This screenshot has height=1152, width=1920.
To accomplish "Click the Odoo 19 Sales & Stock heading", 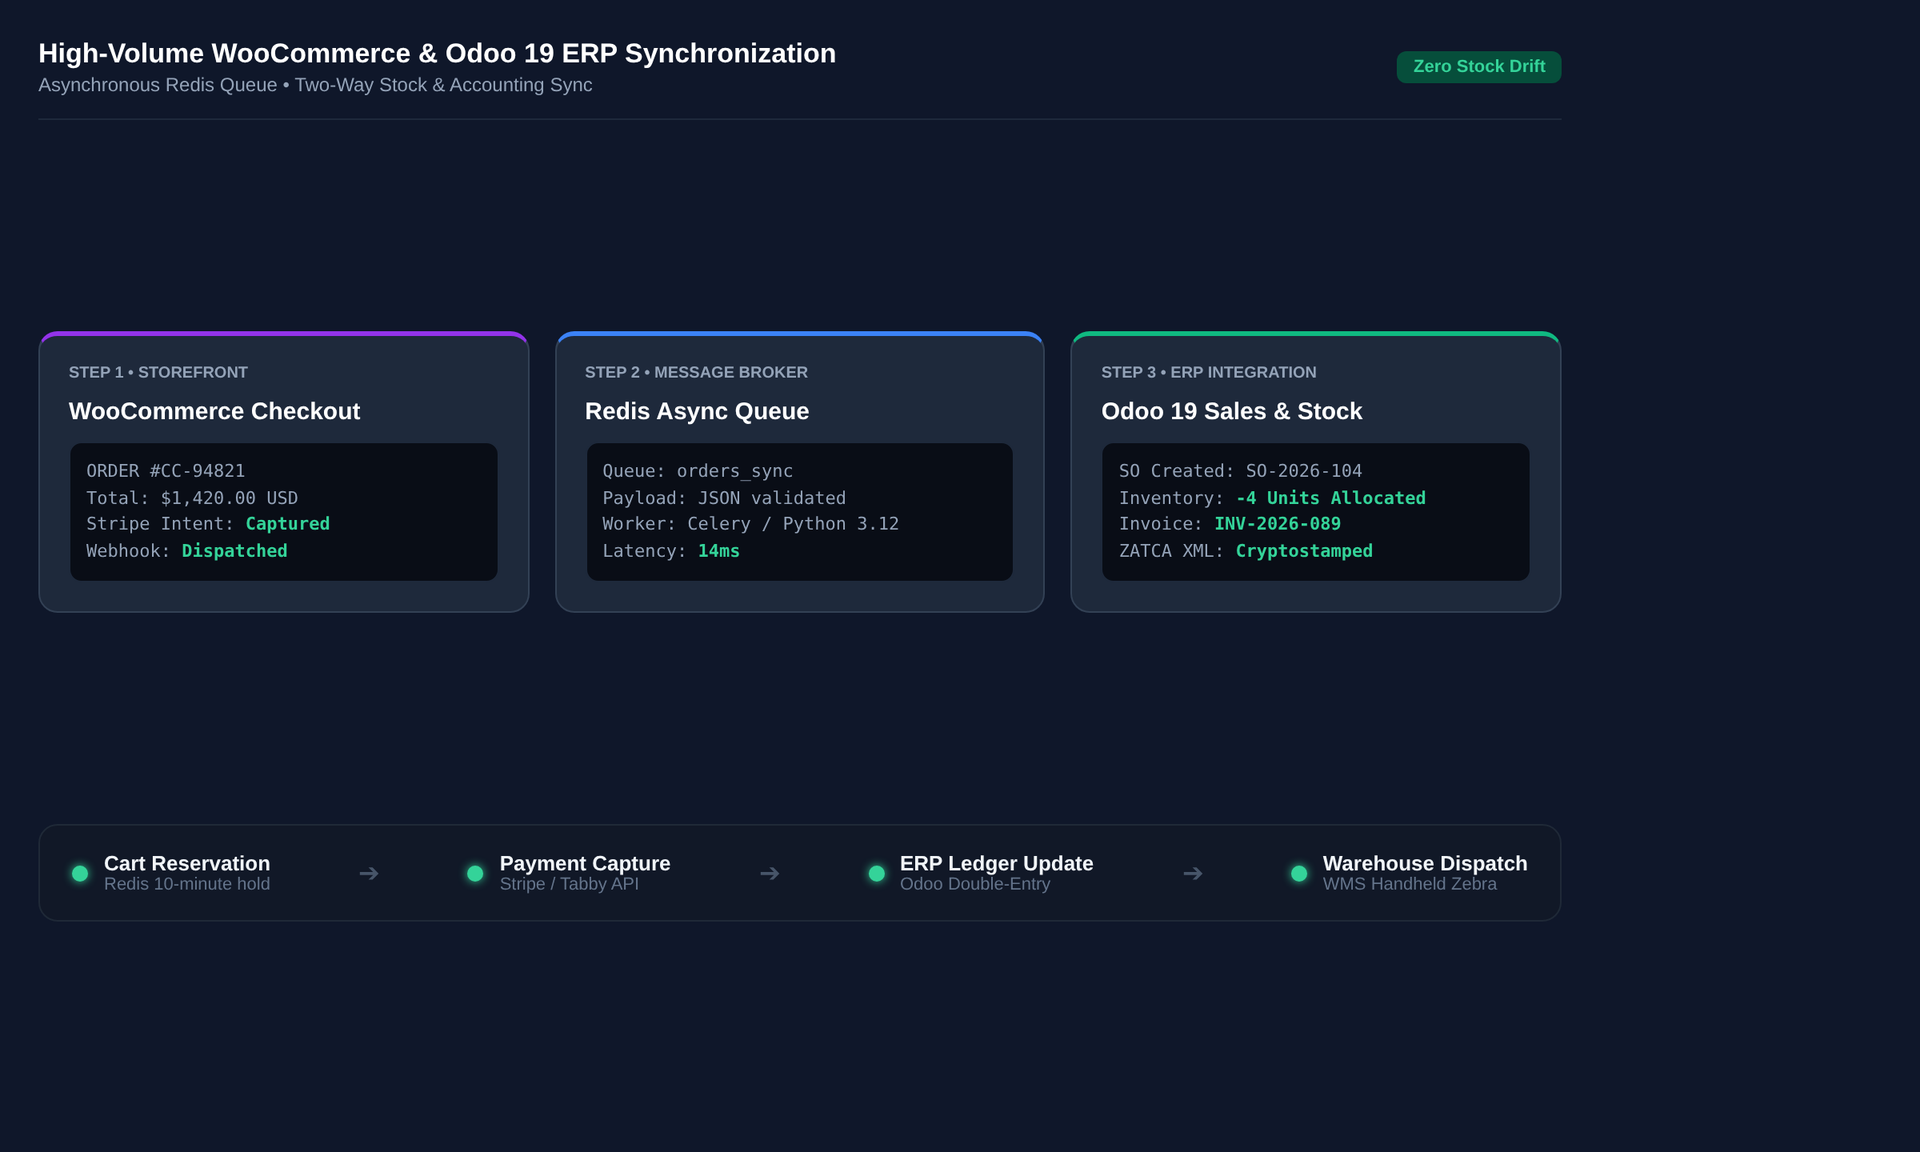I will pyautogui.click(x=1232, y=411).
